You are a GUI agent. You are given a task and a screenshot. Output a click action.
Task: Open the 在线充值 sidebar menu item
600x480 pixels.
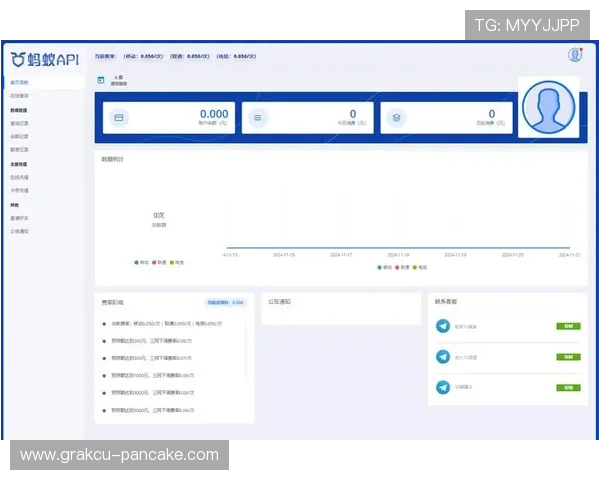[x=20, y=177]
